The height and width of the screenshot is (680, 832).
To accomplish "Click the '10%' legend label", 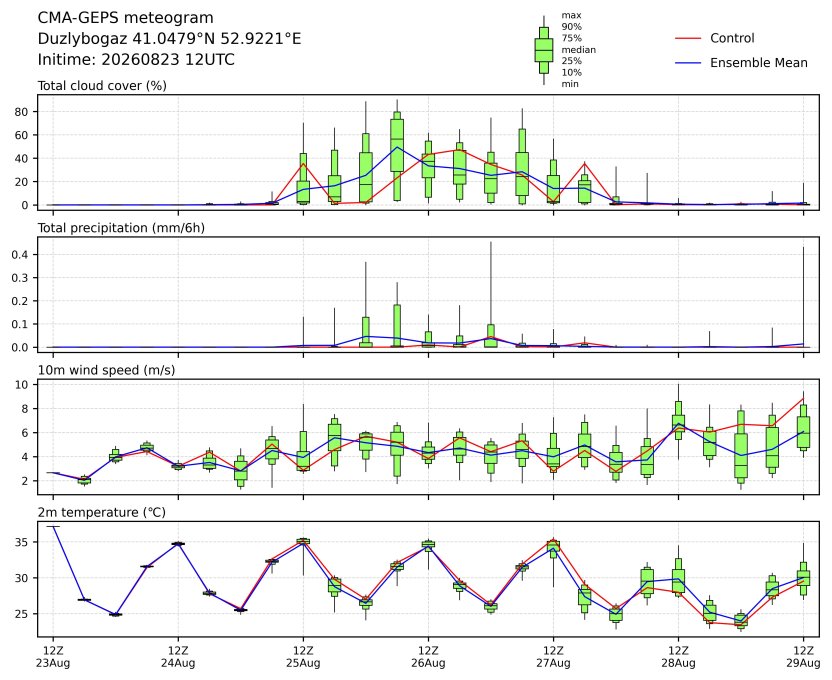I will tap(571, 73).
